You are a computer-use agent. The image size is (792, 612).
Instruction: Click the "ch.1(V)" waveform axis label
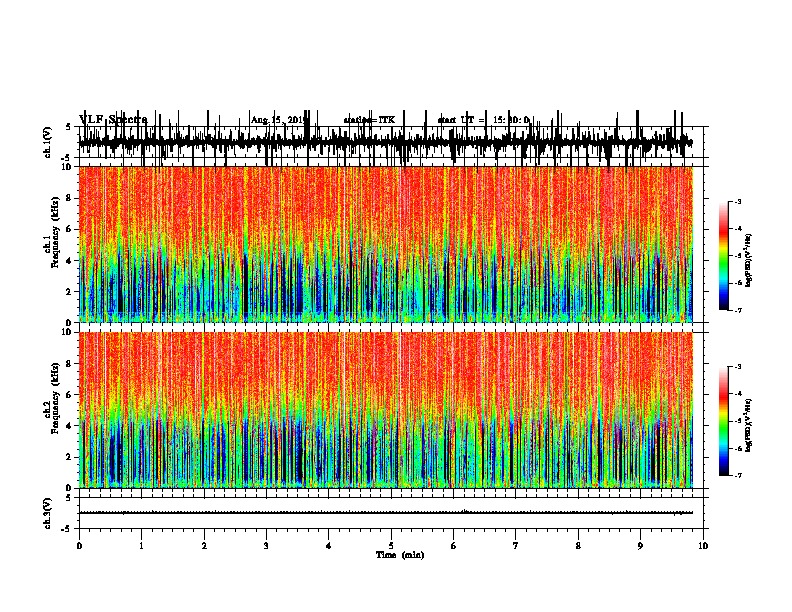48,142
